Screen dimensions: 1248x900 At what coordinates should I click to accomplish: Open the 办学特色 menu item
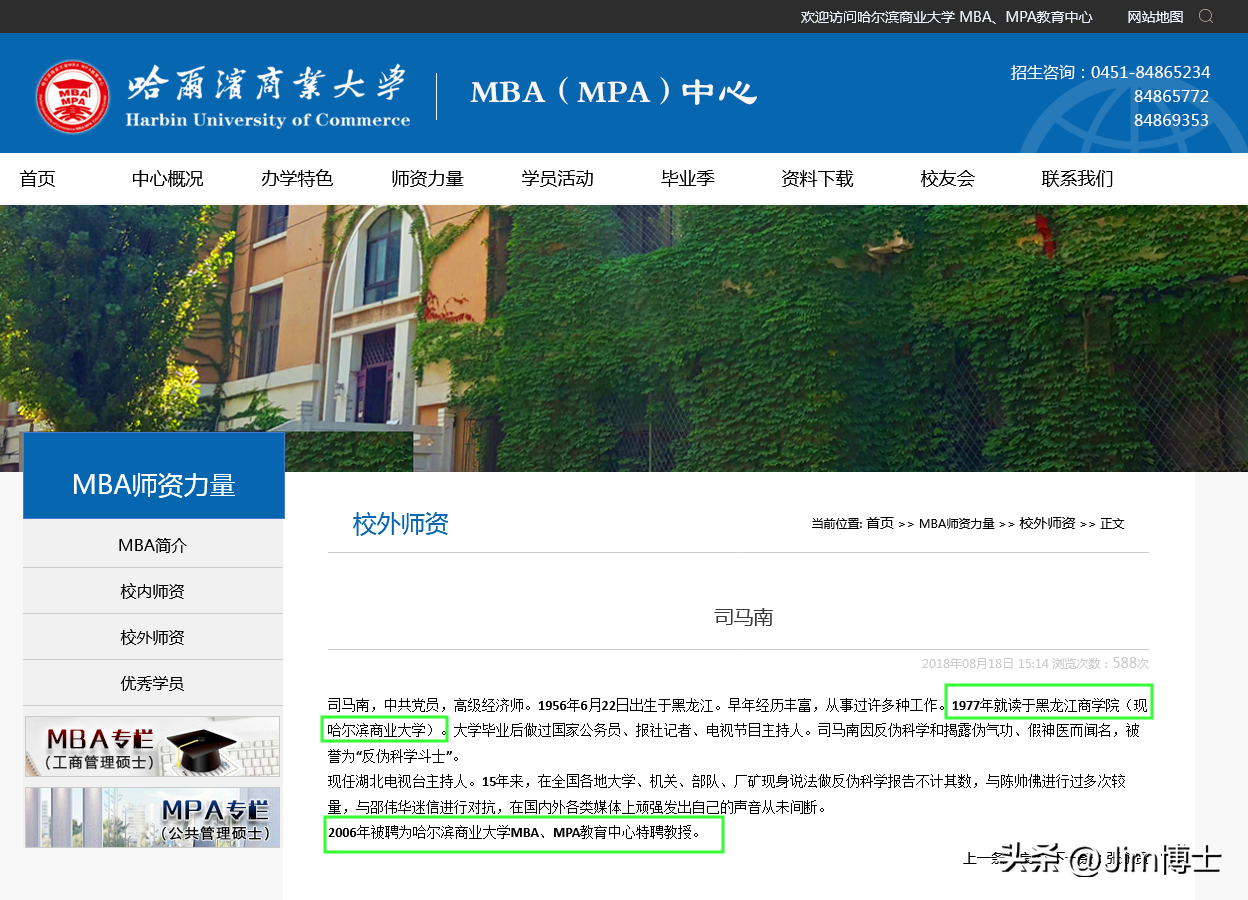click(x=297, y=179)
